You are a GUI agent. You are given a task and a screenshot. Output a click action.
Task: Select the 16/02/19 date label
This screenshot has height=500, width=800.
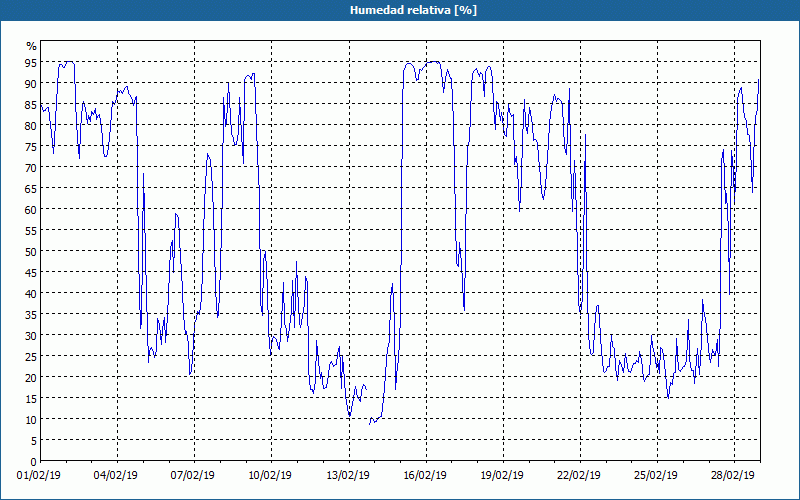424,476
